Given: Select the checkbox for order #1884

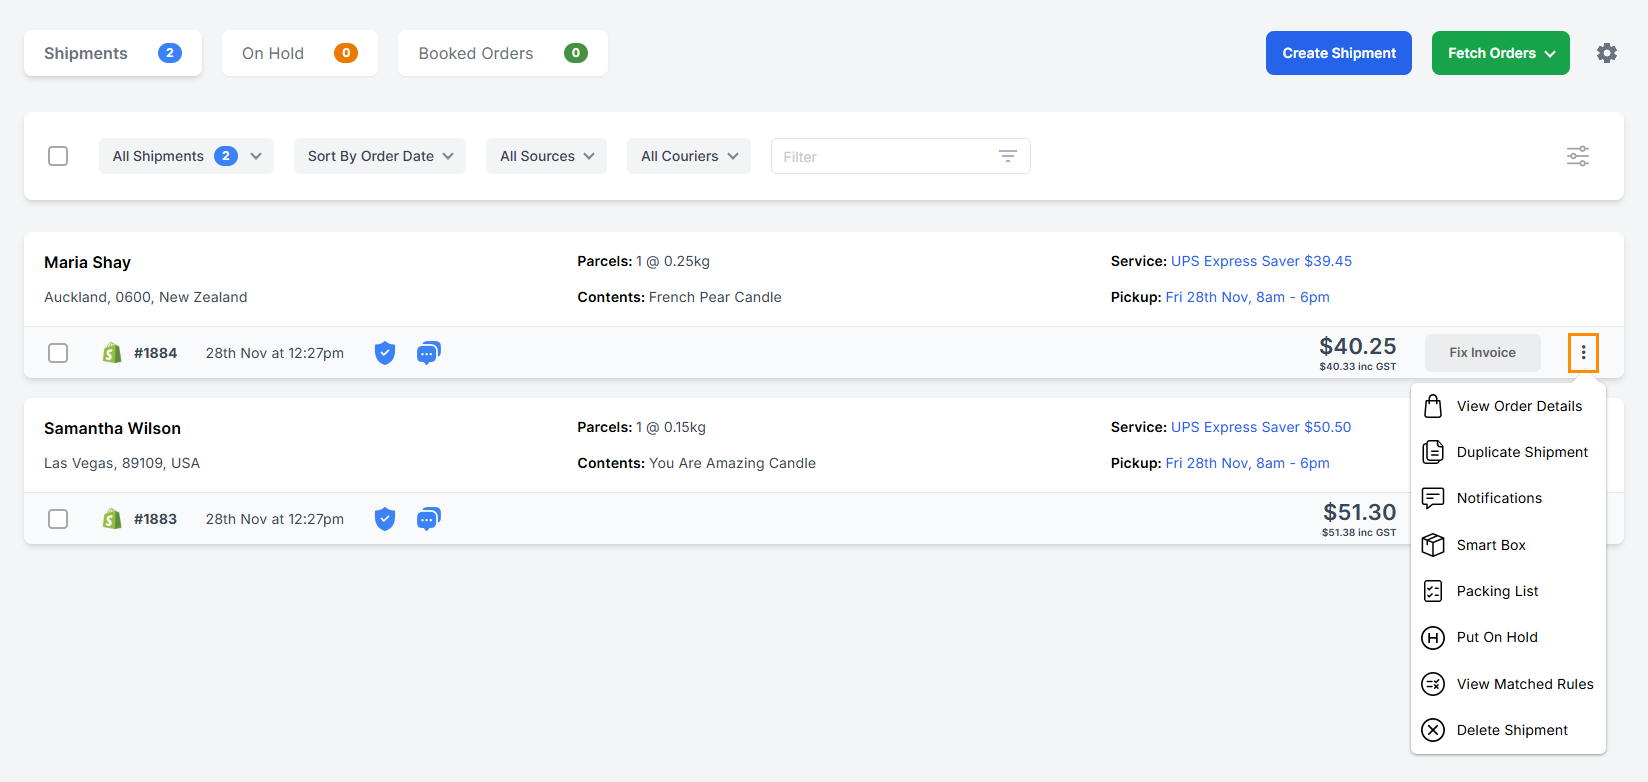Looking at the screenshot, I should click(58, 353).
